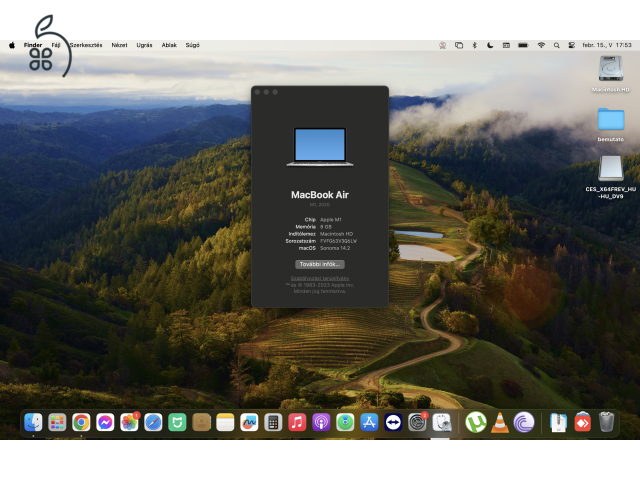This screenshot has height=480, width=640.
Task: Close the About This Mac window
Action: tap(257, 92)
